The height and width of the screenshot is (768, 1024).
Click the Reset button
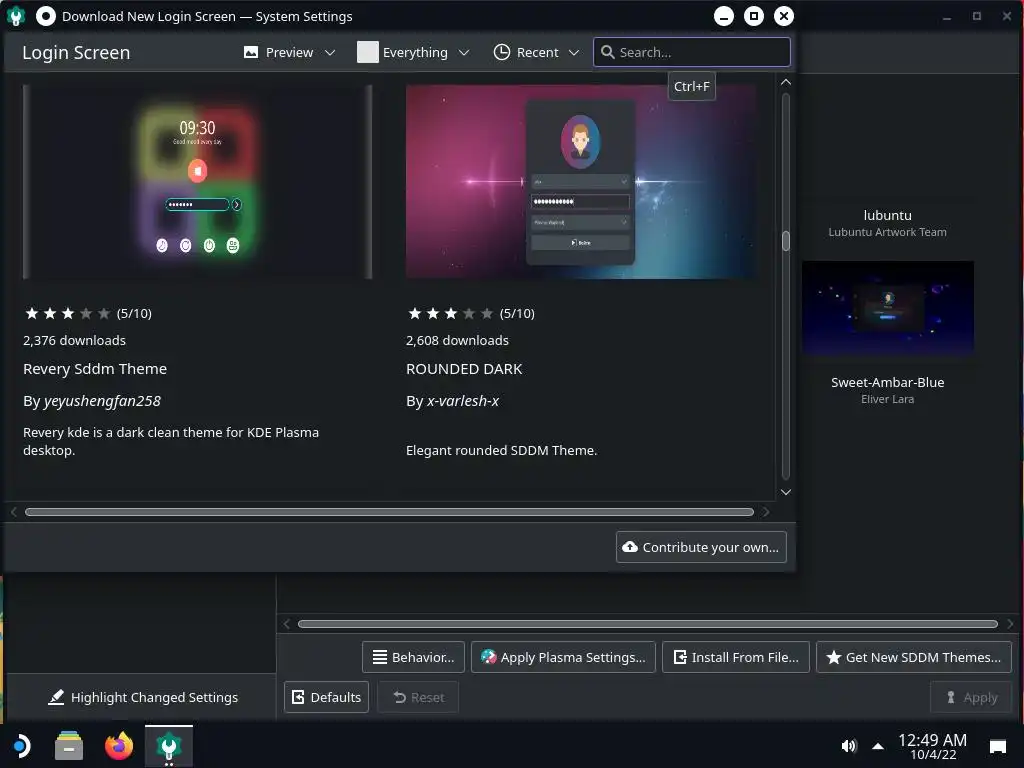click(418, 697)
